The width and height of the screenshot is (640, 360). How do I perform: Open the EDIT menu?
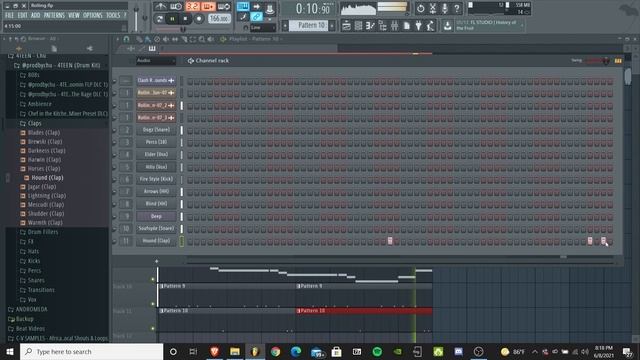22,15
